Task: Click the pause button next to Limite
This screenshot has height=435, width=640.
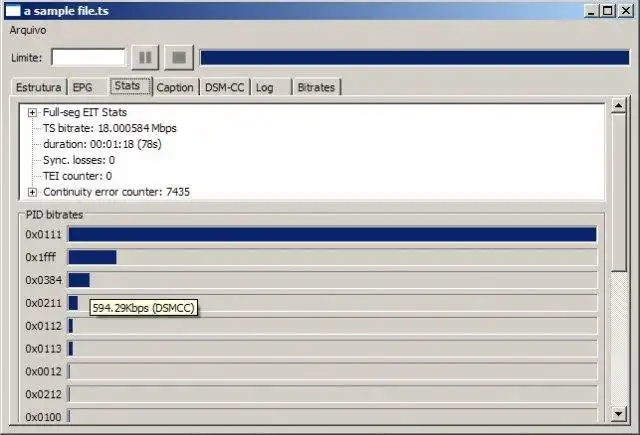Action: tap(145, 58)
